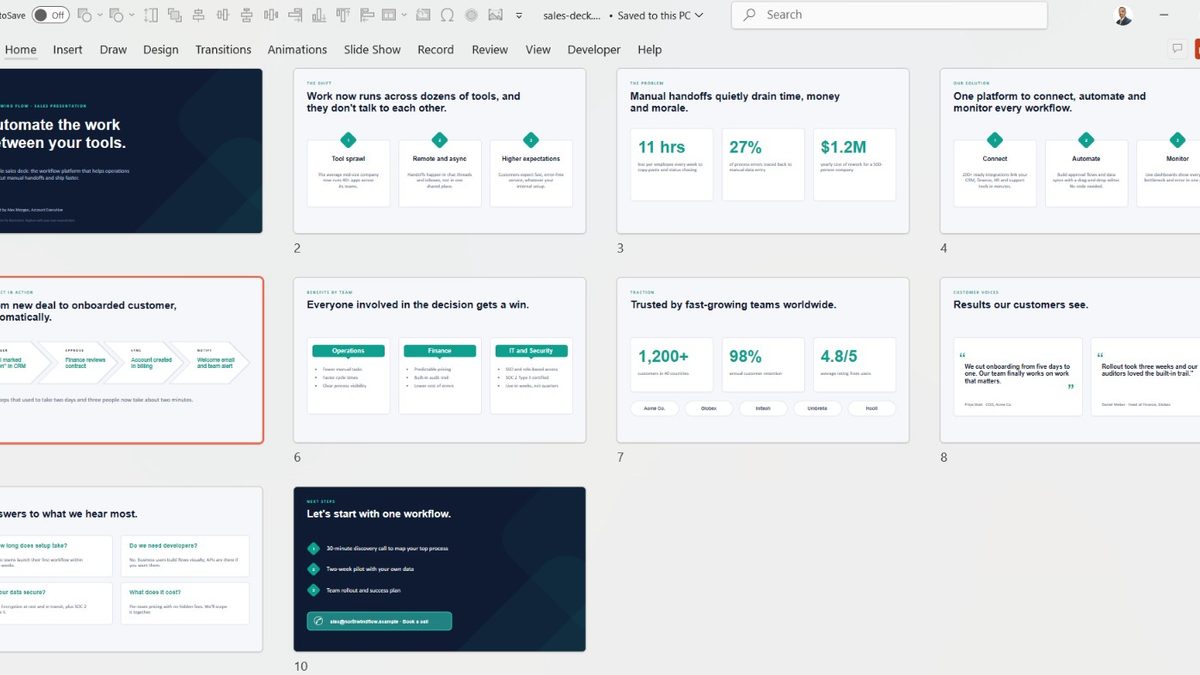Click the Align Right icon
The image size is (1200, 675).
[x=295, y=15]
